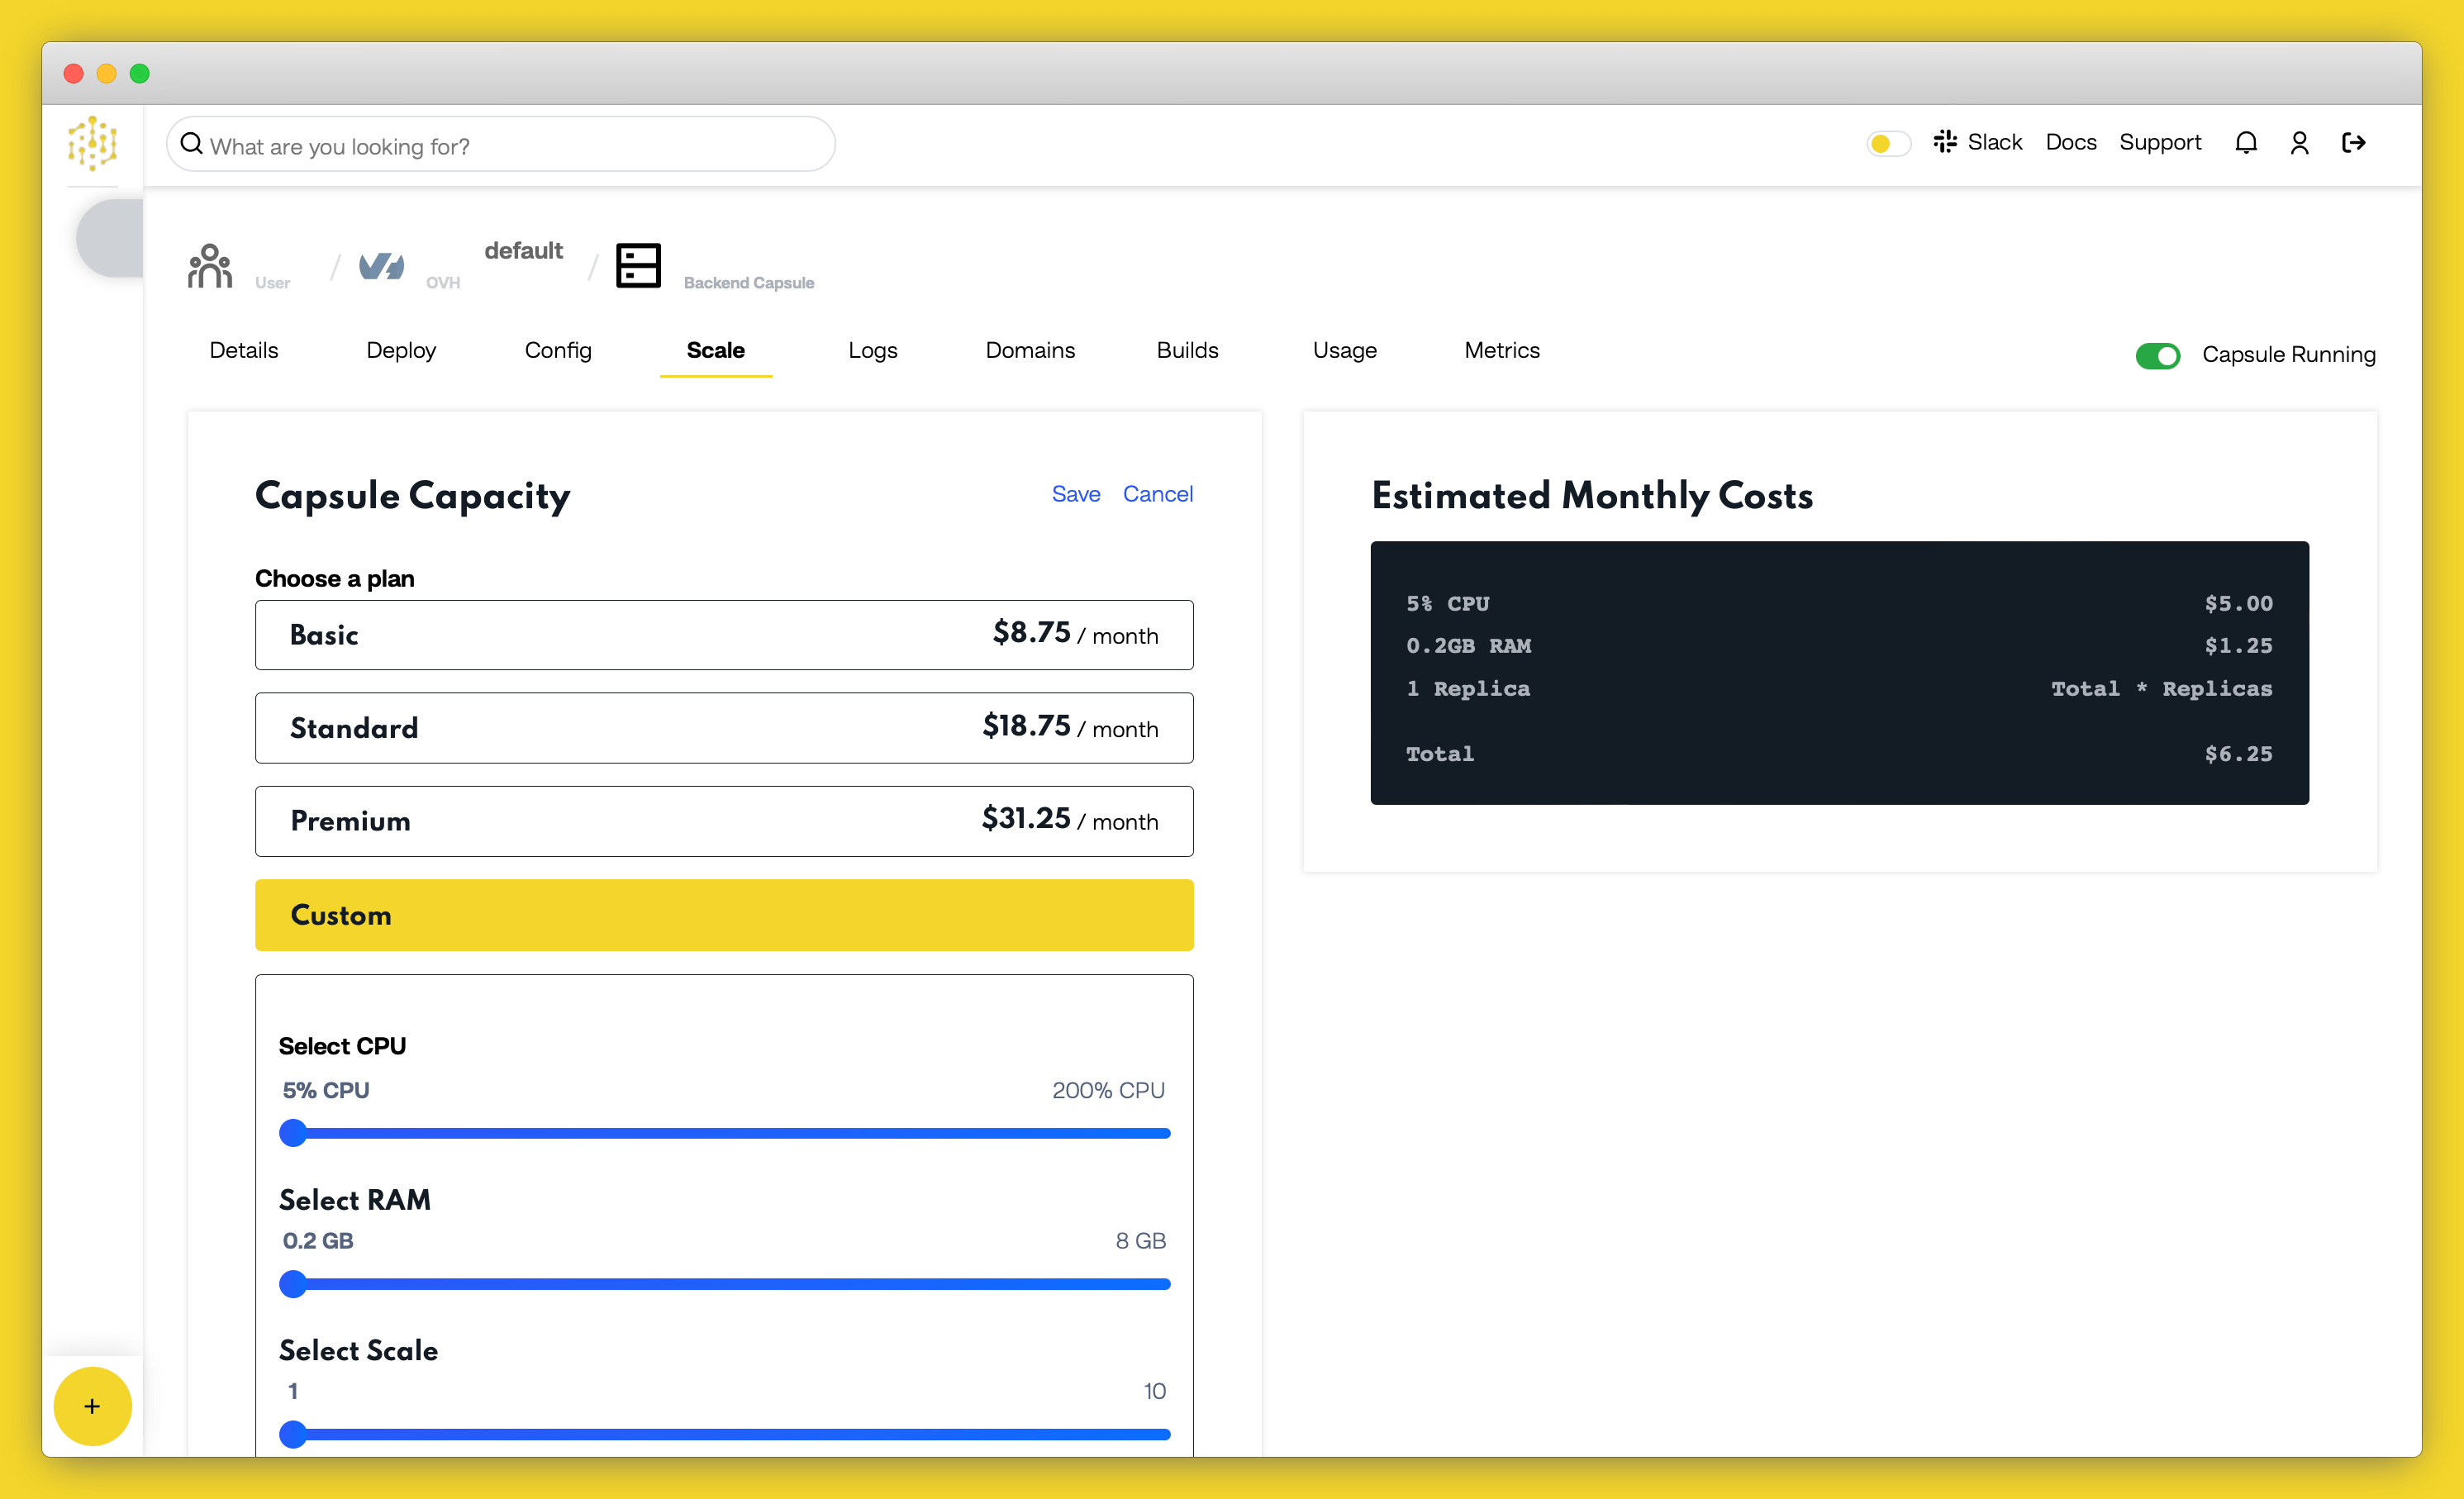Click the 'Total $6.25' cost row

pos(1839,754)
